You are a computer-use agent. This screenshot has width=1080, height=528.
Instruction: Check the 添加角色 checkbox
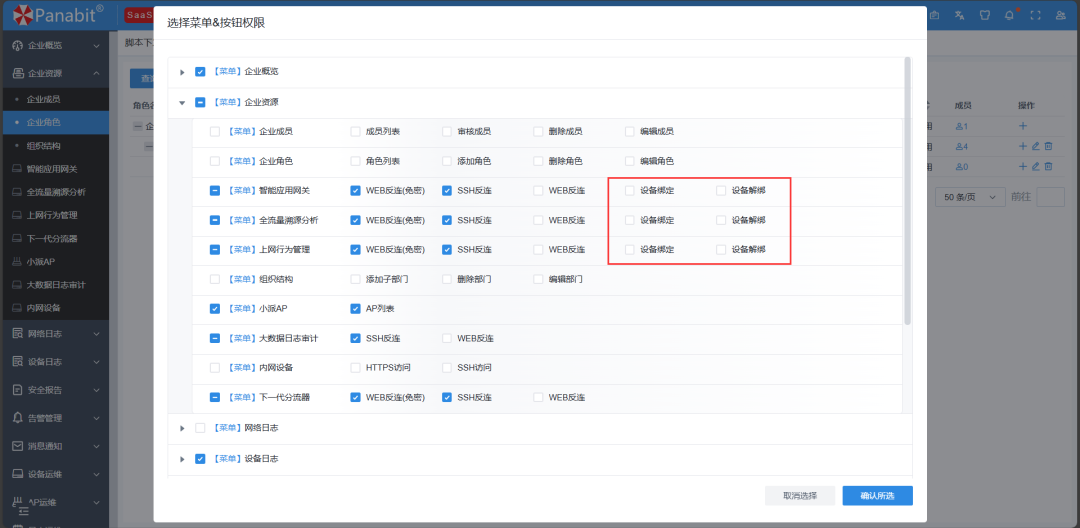click(x=446, y=161)
